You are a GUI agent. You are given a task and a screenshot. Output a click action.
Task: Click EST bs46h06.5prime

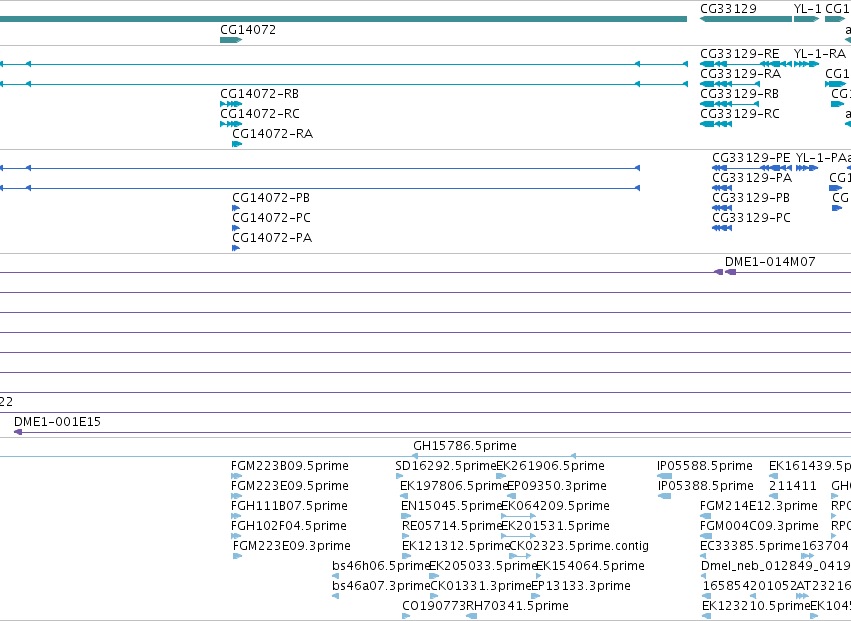(380, 566)
